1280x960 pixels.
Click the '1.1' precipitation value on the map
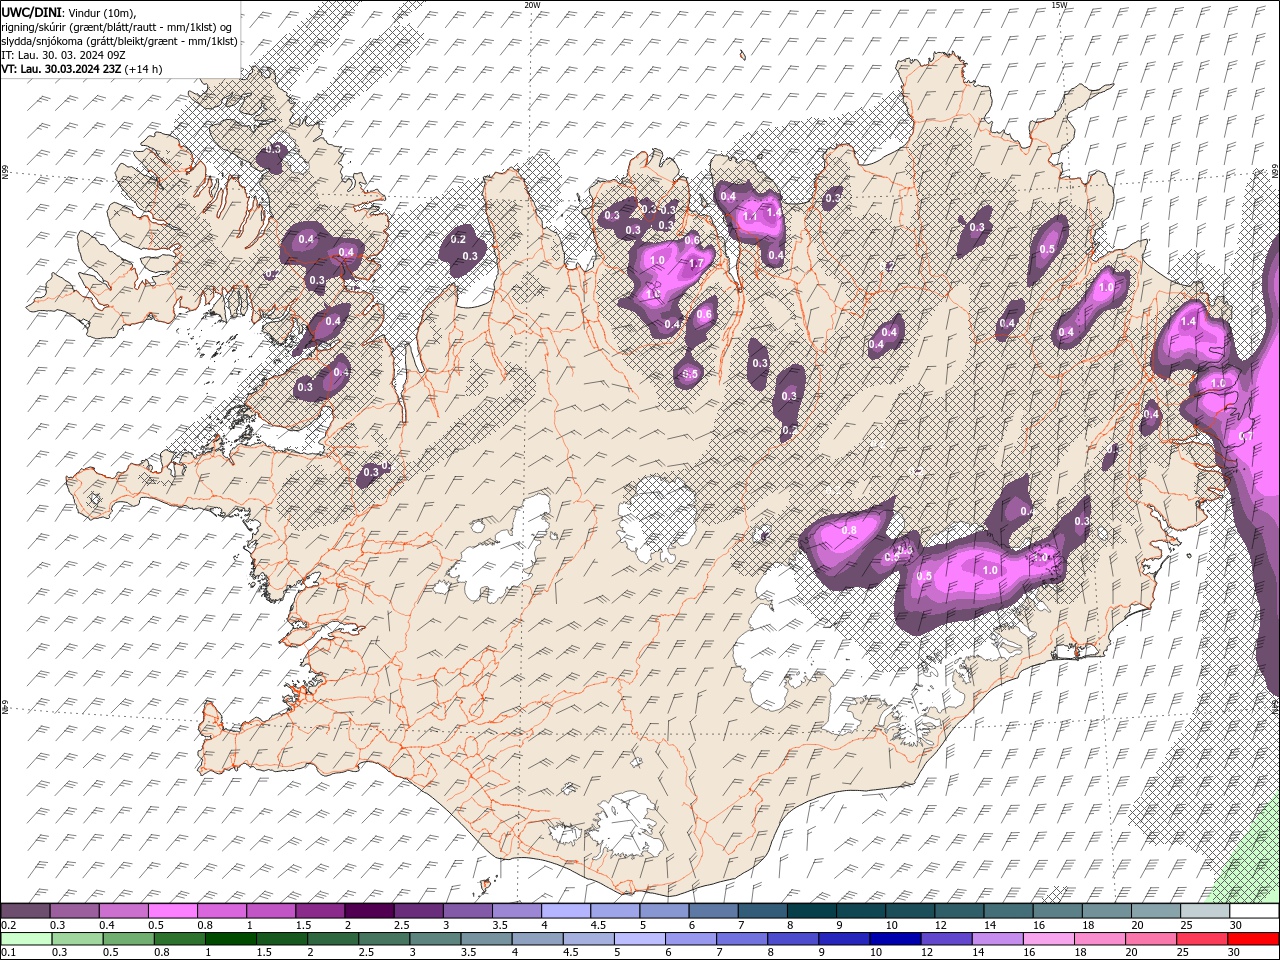coord(752,217)
